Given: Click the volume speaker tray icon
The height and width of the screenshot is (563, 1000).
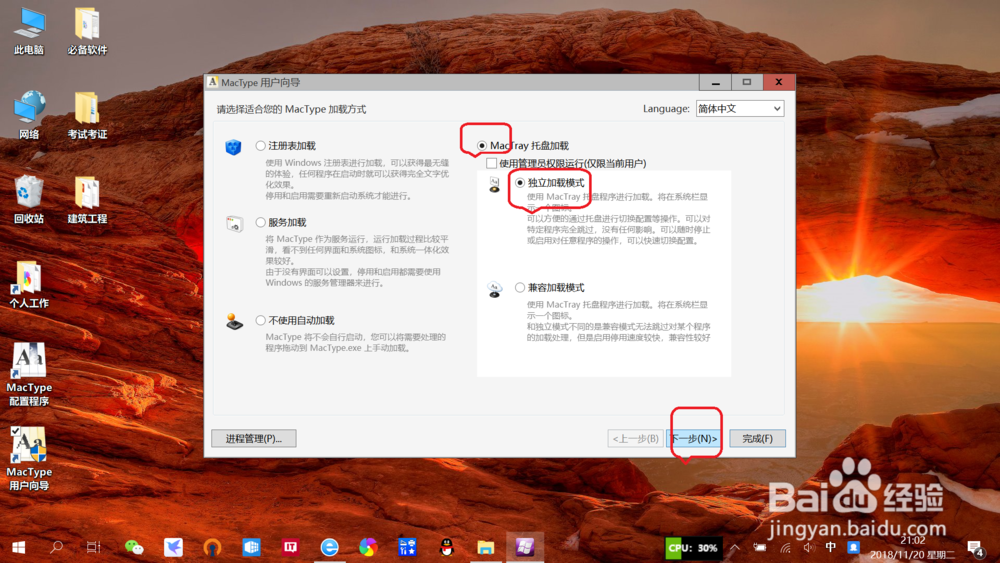Looking at the screenshot, I should pyautogui.click(x=809, y=547).
